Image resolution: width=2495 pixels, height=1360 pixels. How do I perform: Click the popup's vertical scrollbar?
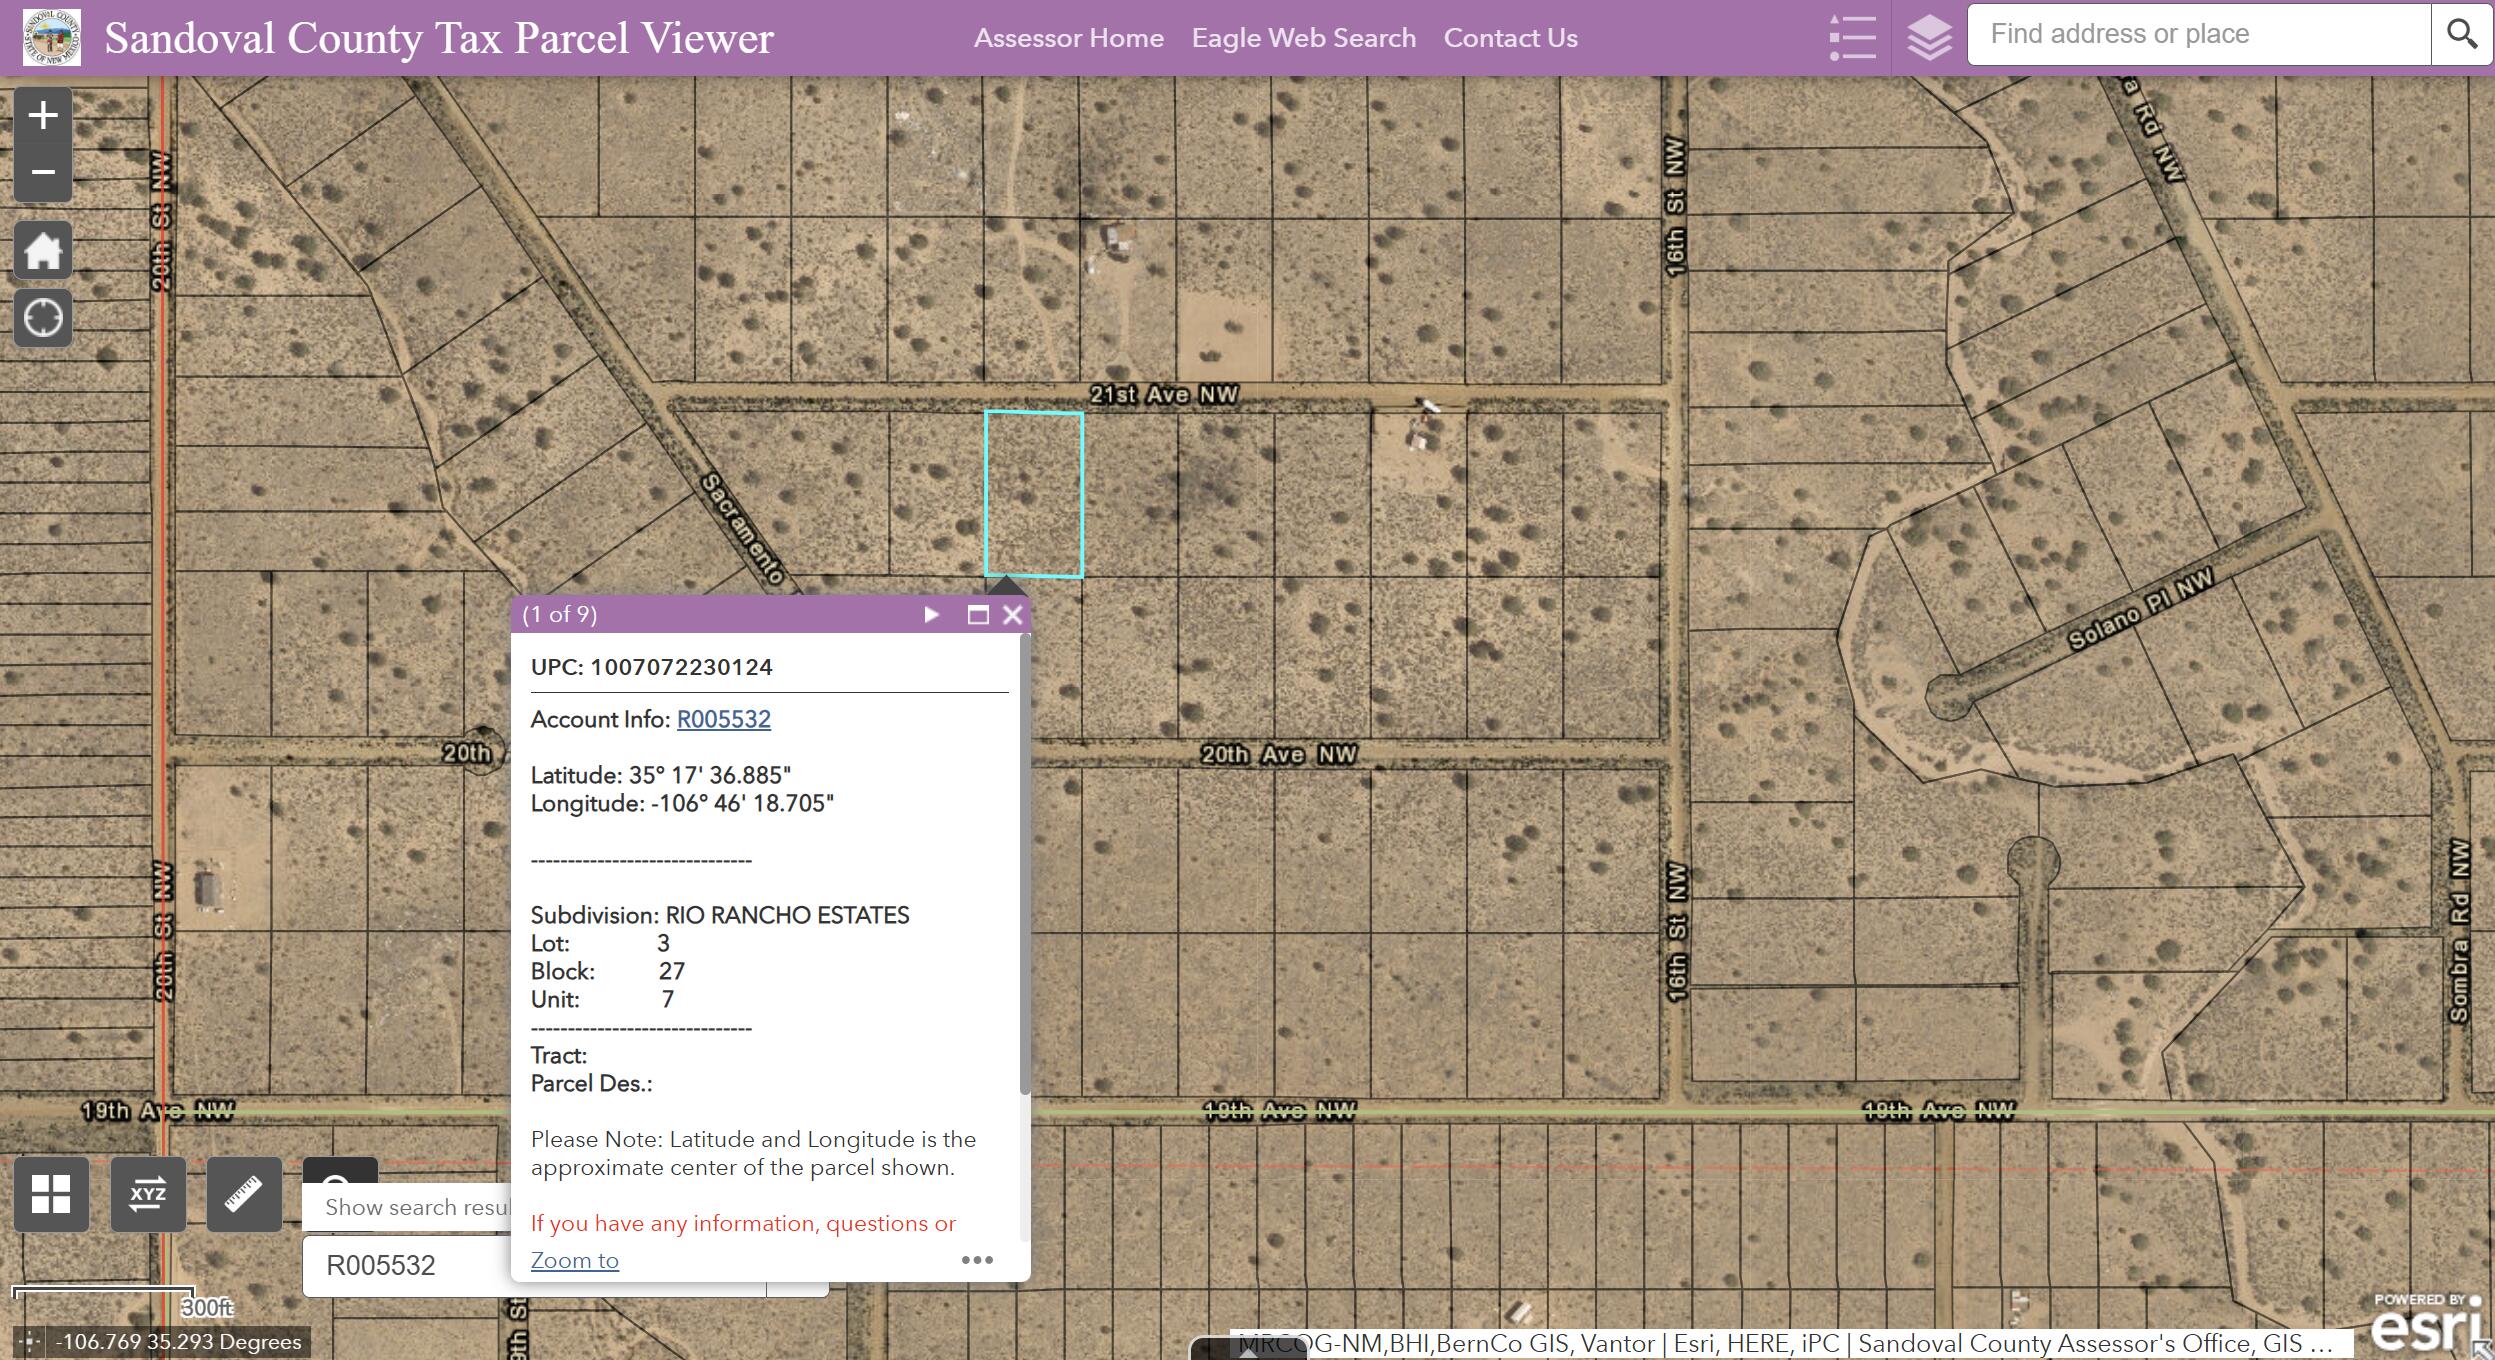click(1024, 865)
